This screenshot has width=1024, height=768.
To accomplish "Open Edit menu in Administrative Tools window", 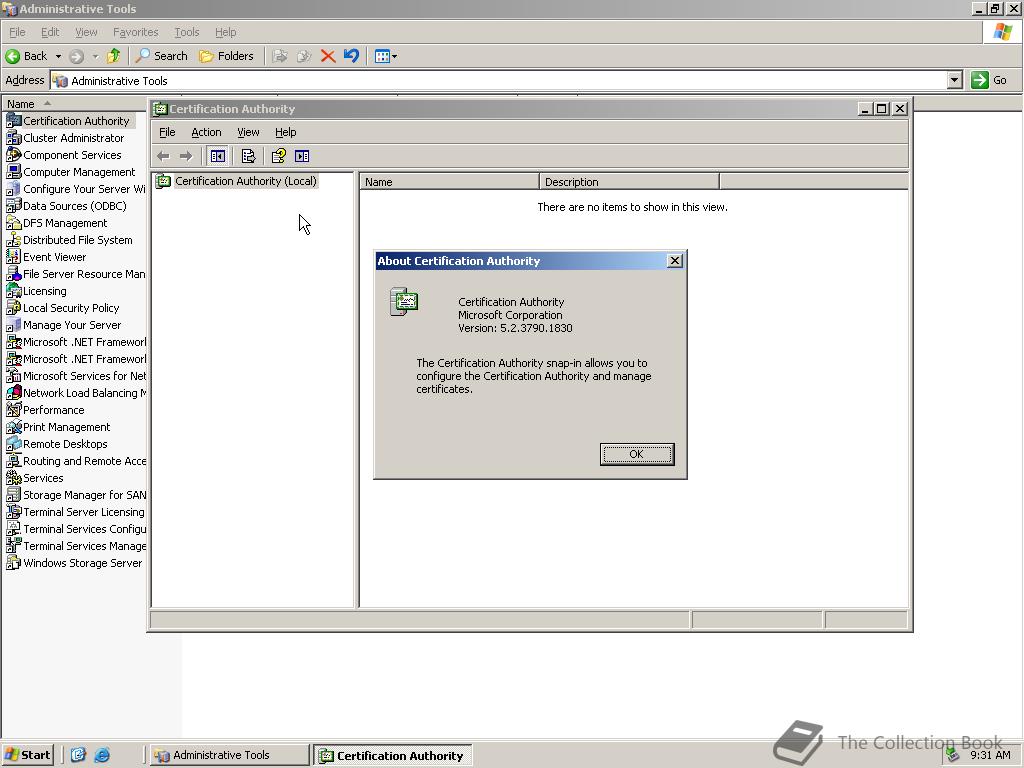I will [x=50, y=32].
